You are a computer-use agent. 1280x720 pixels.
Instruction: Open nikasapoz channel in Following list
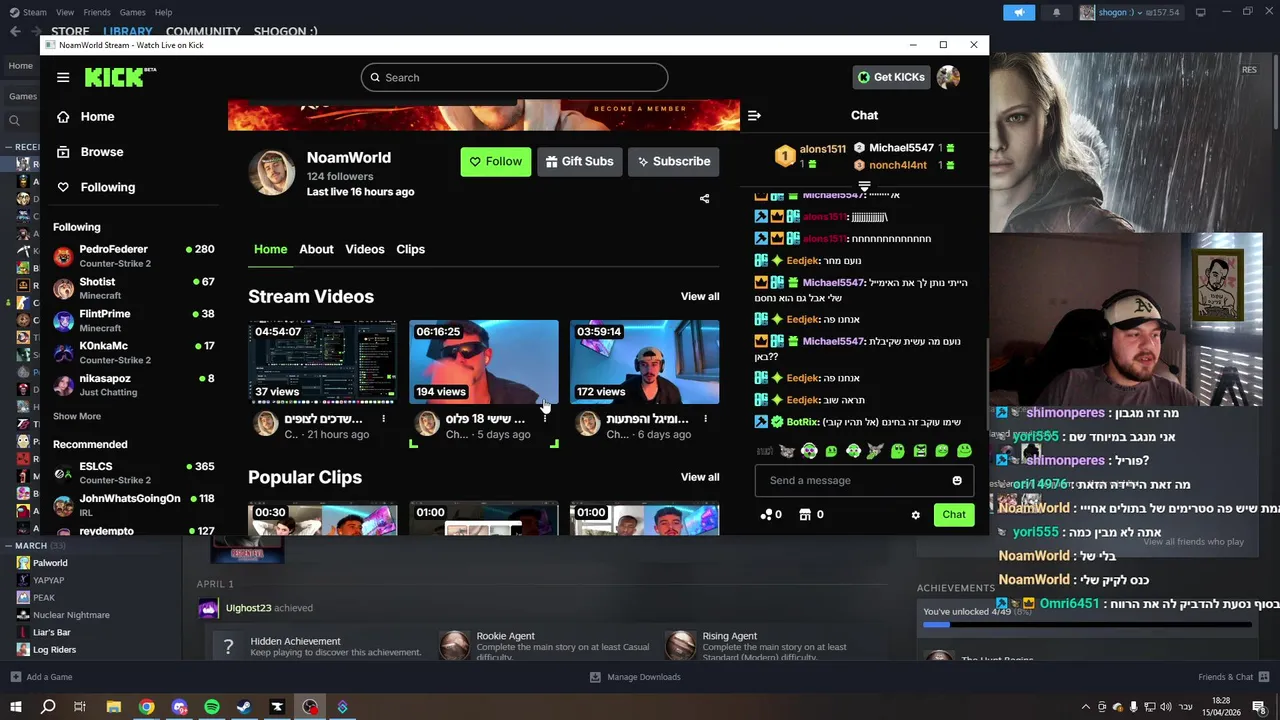(134, 385)
